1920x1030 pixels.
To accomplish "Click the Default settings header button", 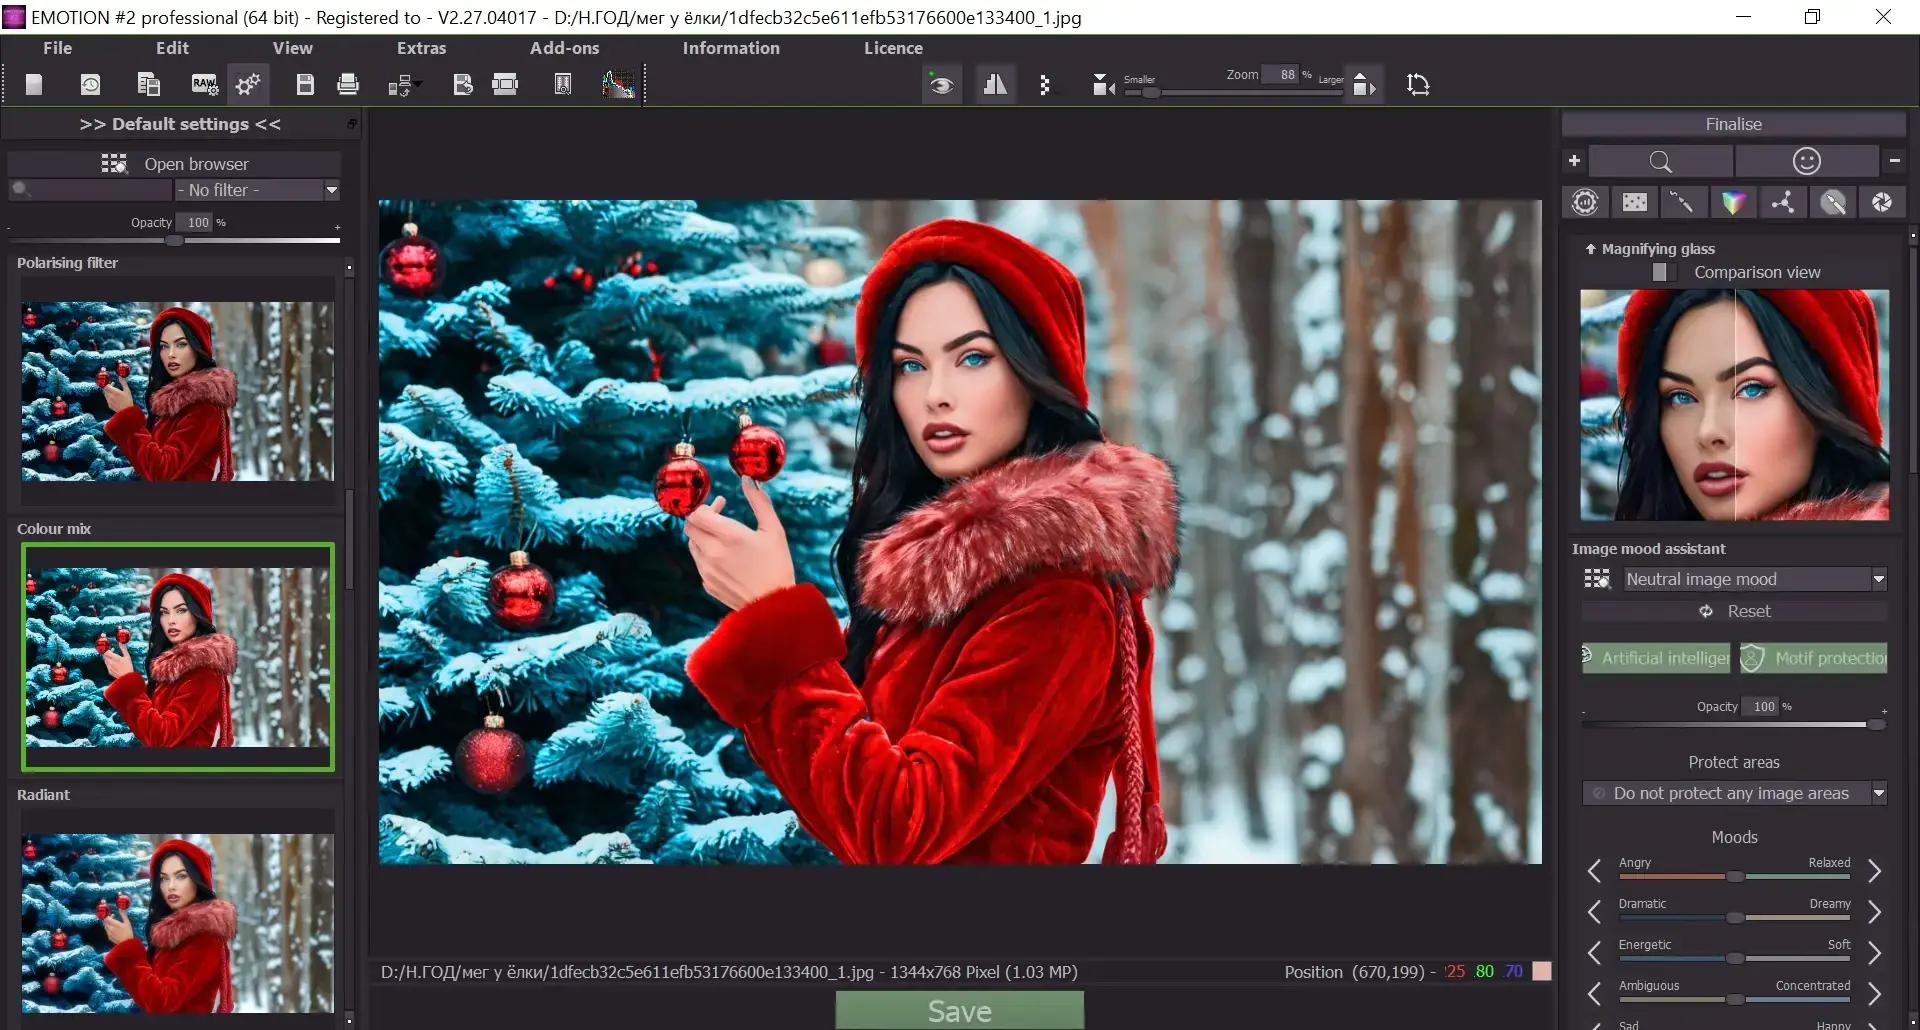I will (x=180, y=124).
